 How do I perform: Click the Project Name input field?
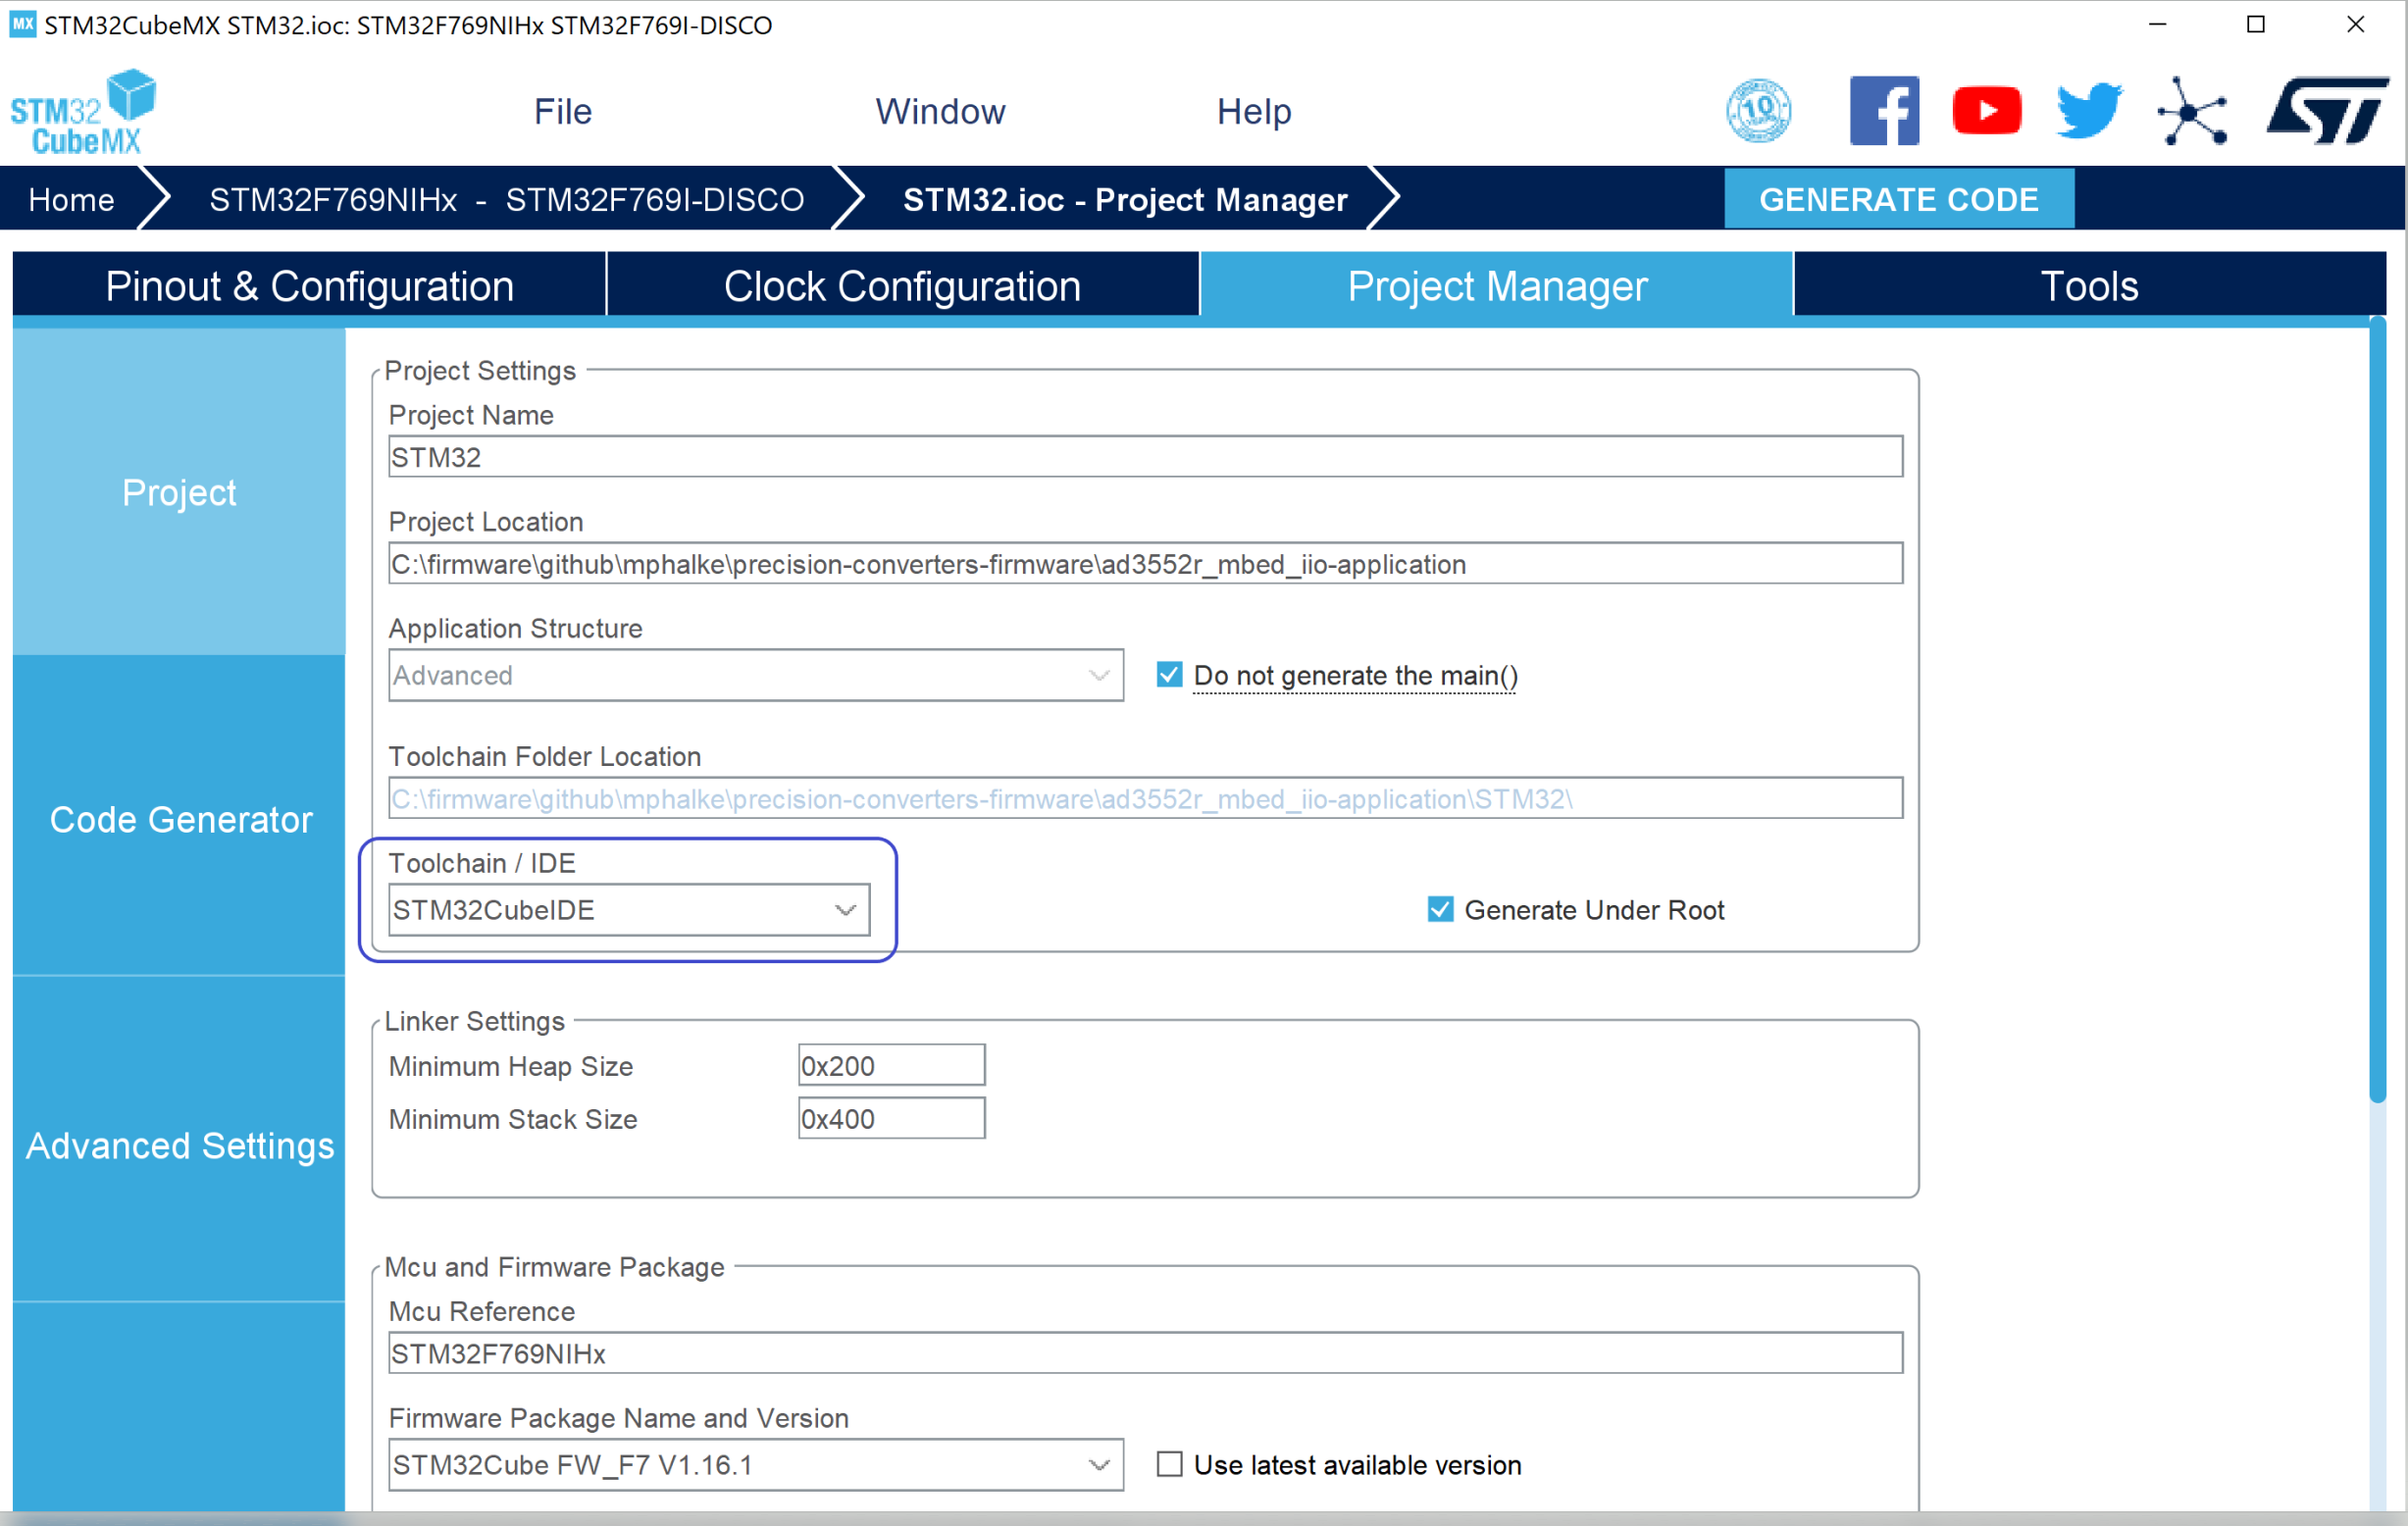1145,457
